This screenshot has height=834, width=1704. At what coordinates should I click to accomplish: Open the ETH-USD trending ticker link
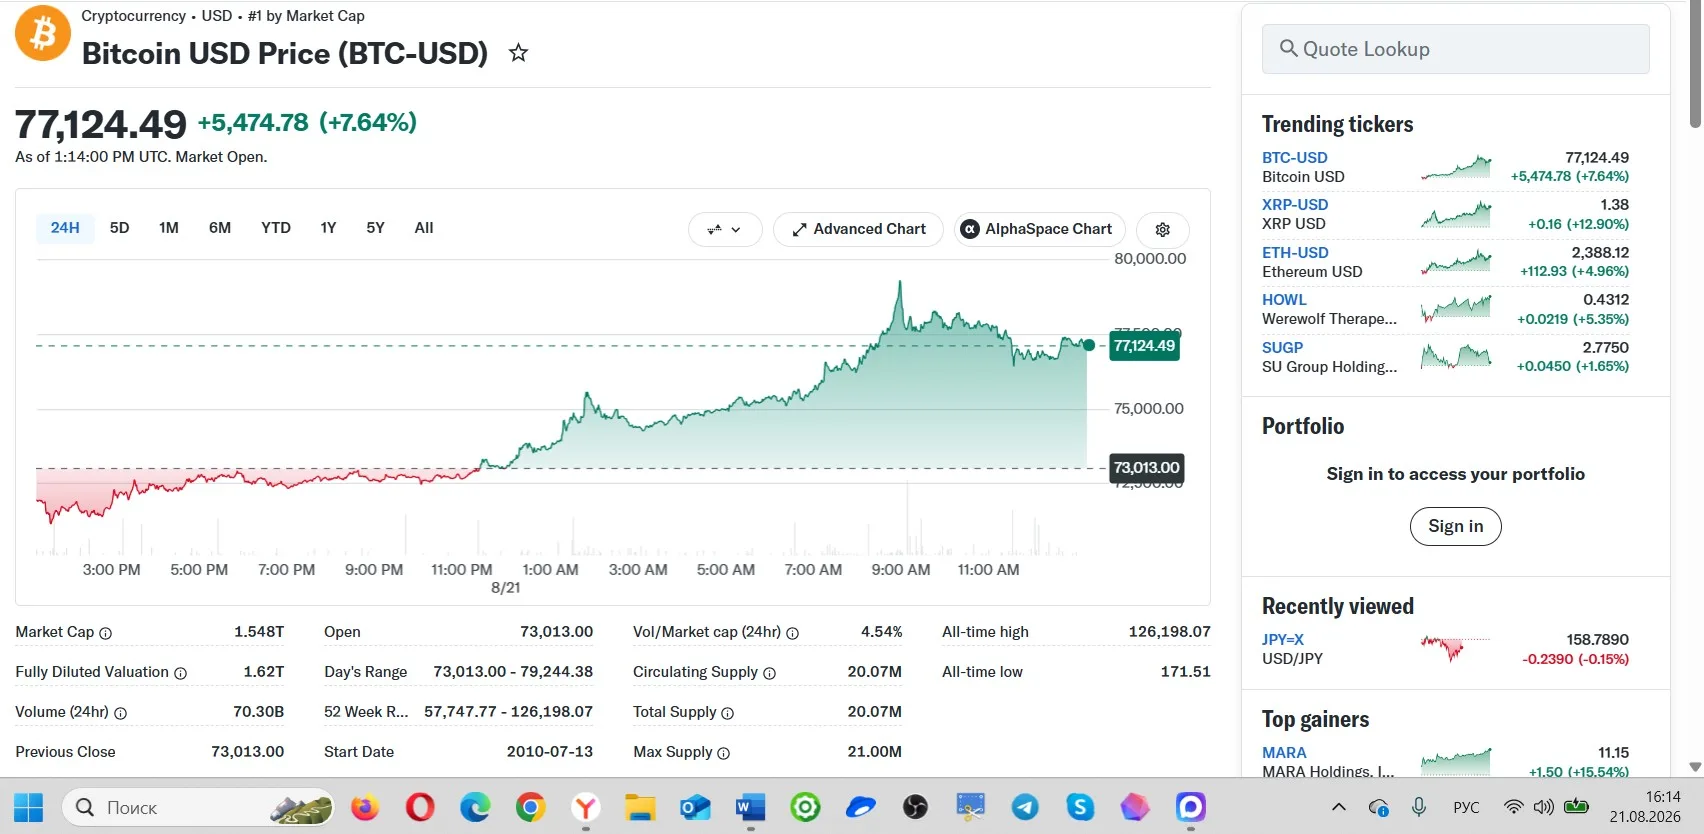[x=1295, y=253]
